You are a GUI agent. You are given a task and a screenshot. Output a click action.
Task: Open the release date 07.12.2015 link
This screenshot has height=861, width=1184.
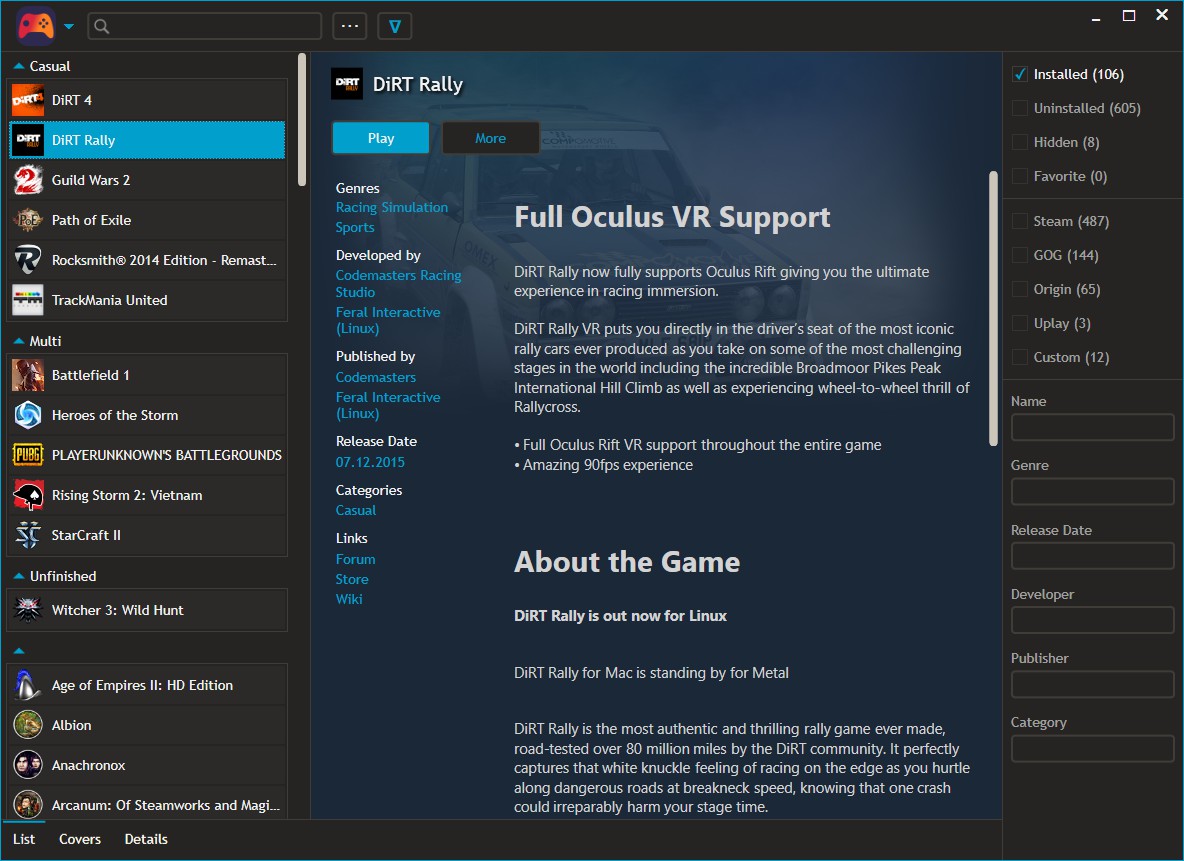click(x=370, y=462)
